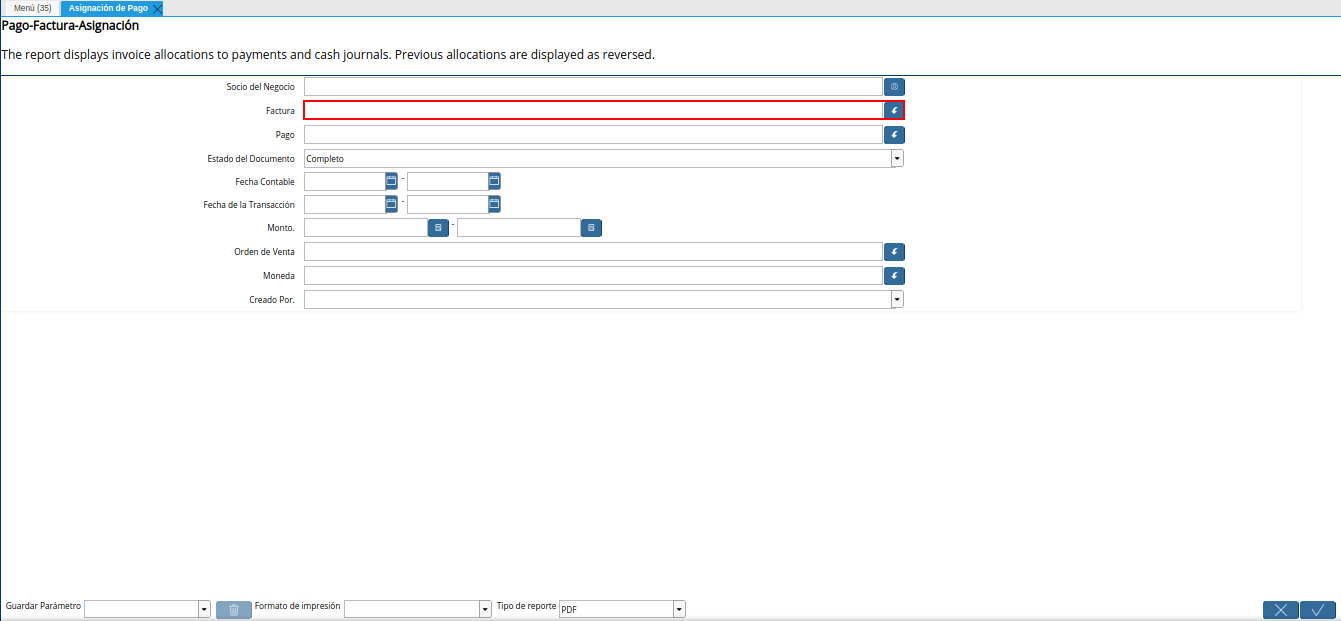
Task: Cancel with the X button at bottom
Action: [x=1281, y=610]
